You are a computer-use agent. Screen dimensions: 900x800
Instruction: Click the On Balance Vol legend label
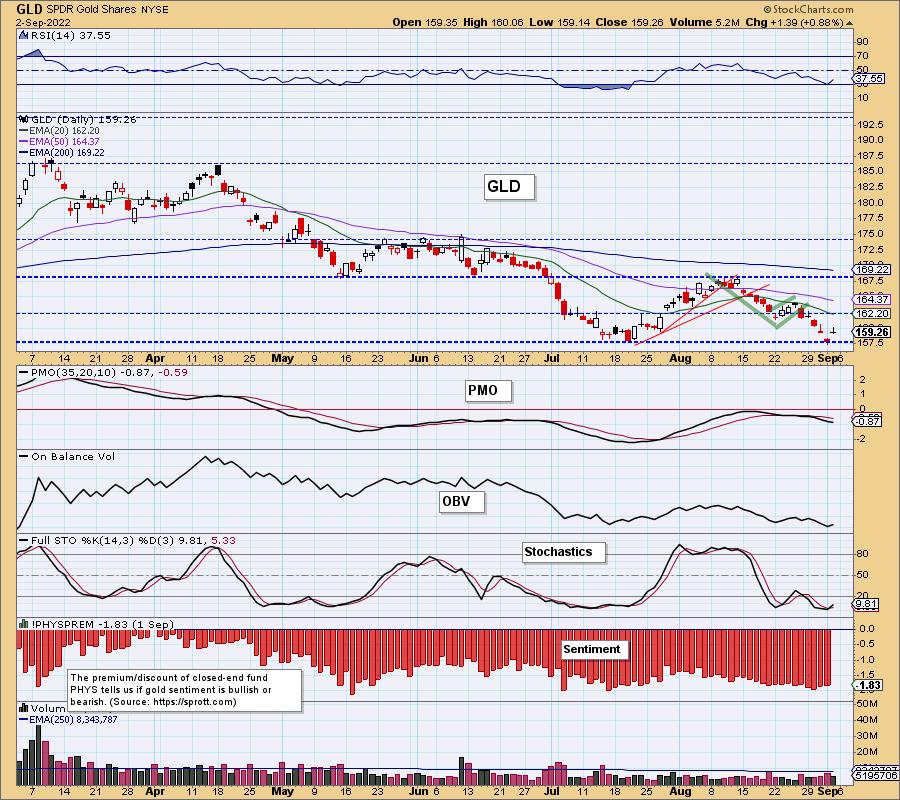click(x=73, y=457)
